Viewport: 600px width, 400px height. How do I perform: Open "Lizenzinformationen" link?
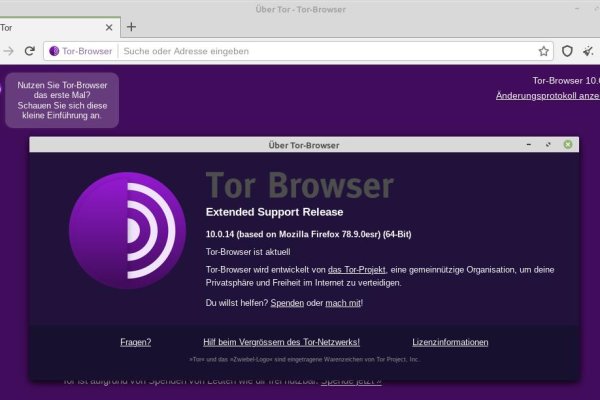pos(450,342)
